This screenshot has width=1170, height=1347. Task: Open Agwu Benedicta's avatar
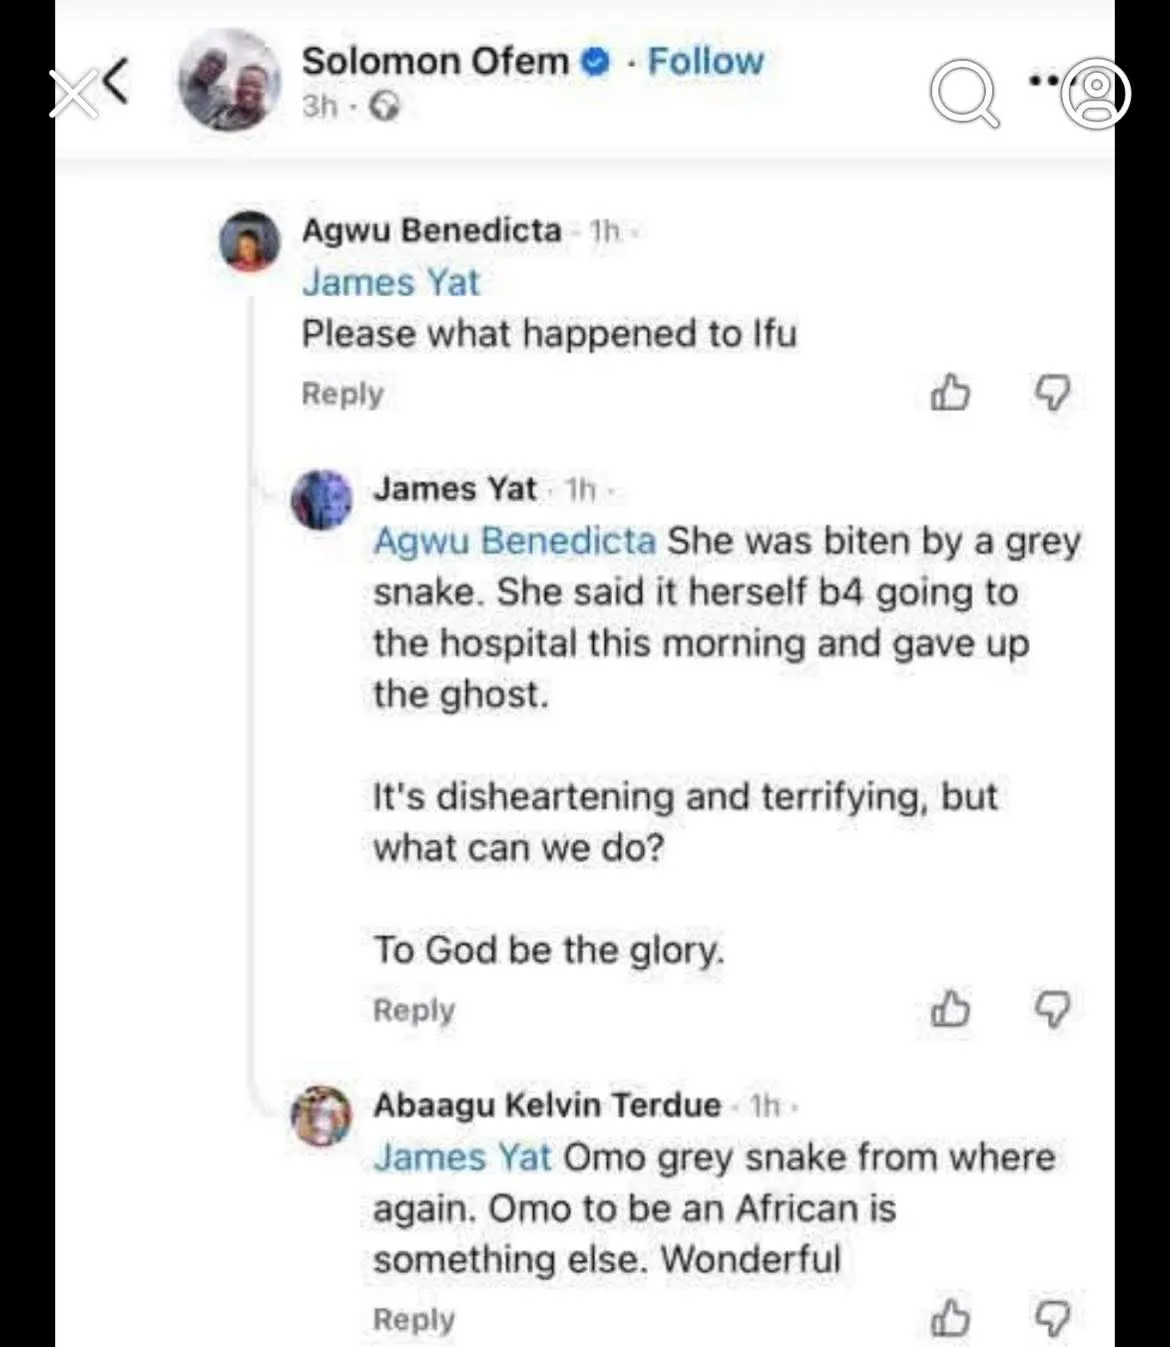click(250, 241)
